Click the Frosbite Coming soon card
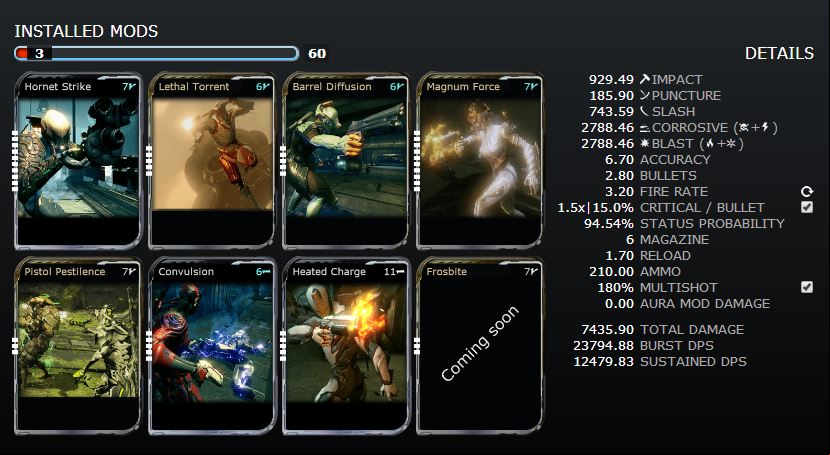830x455 pixels. (480, 346)
